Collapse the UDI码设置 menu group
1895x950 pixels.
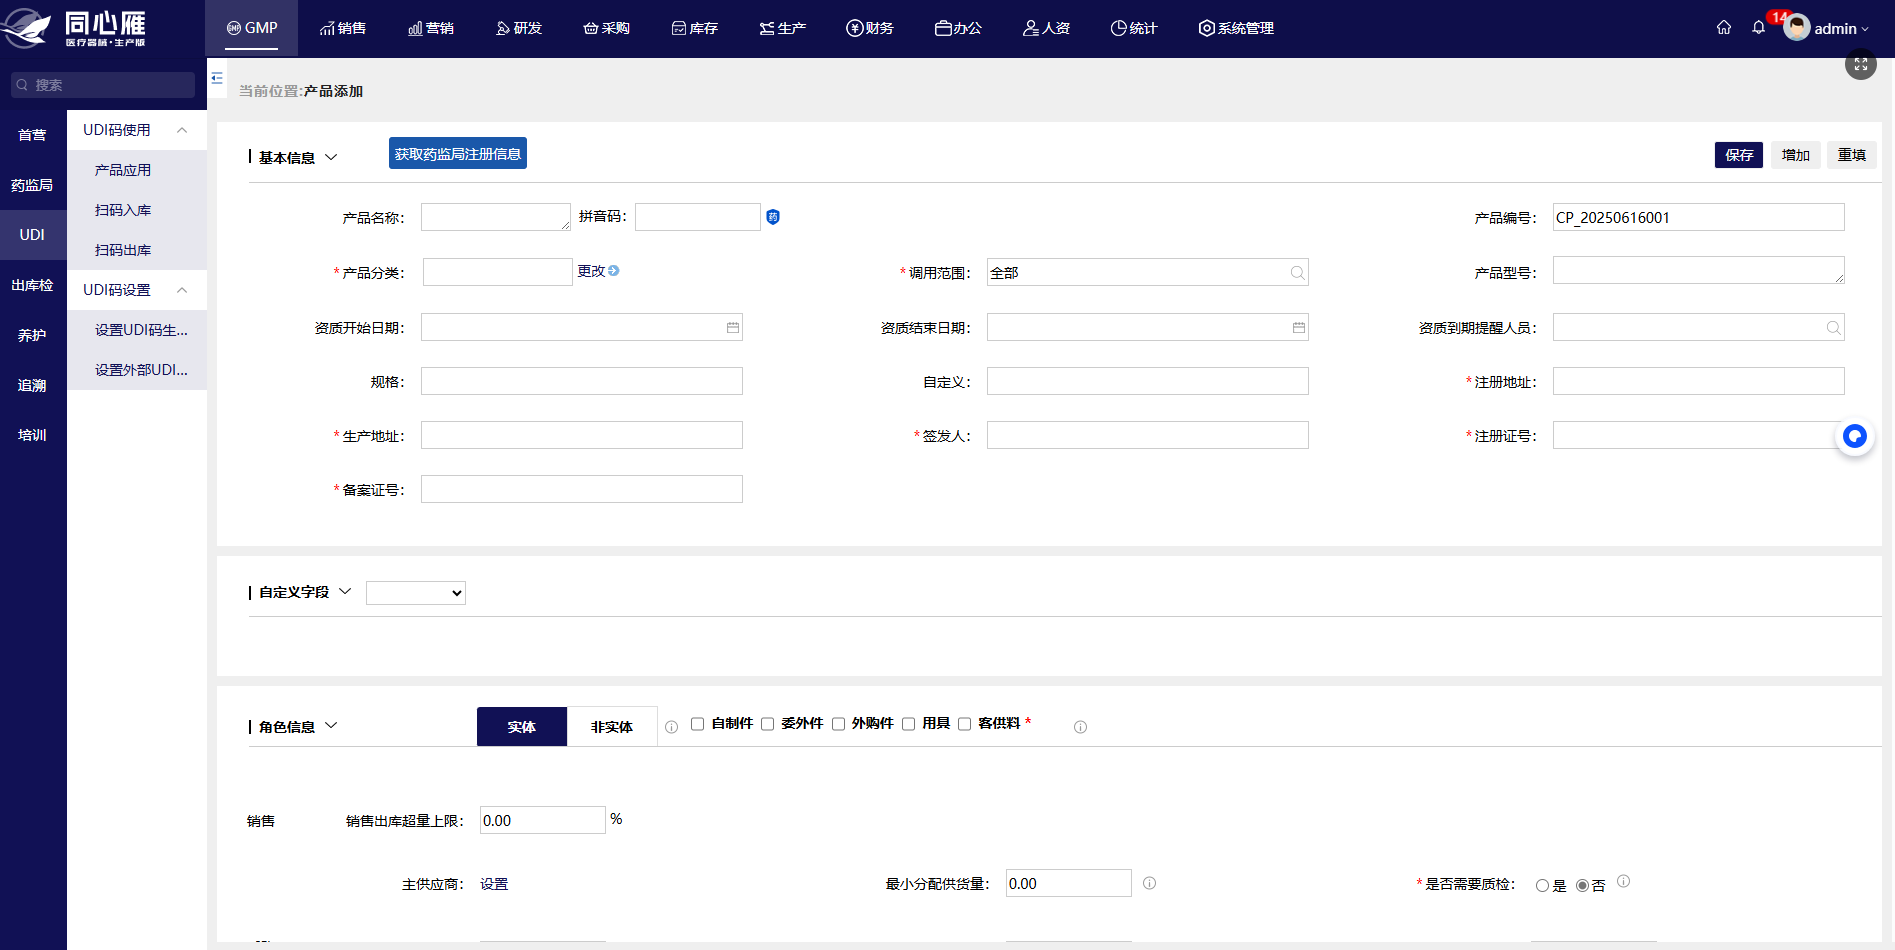(182, 290)
